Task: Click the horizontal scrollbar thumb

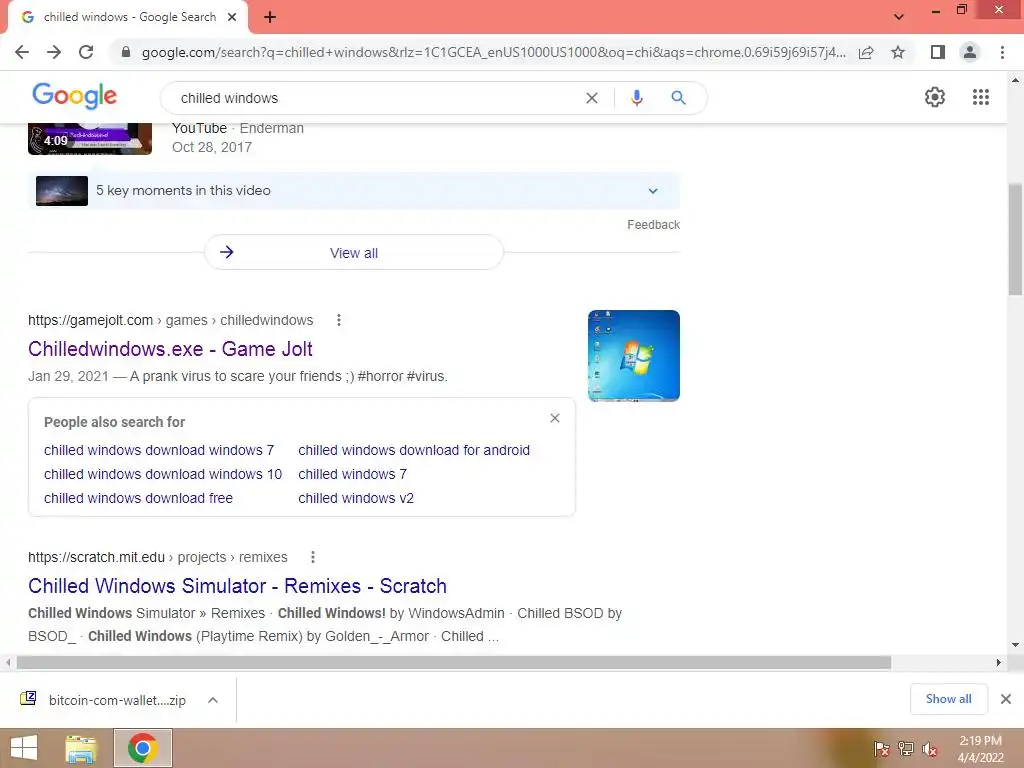Action: click(x=454, y=663)
